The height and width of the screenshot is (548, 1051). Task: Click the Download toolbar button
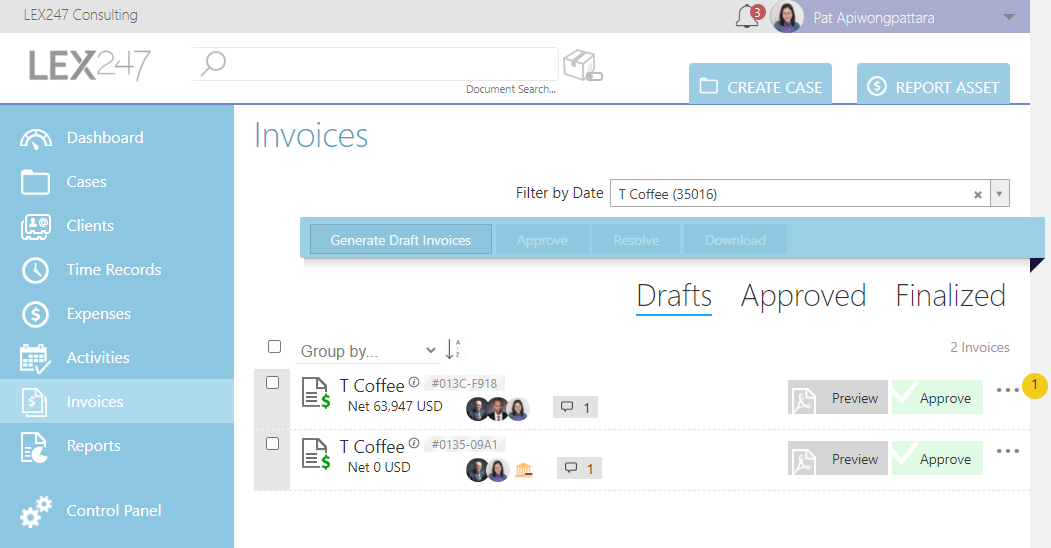[735, 240]
